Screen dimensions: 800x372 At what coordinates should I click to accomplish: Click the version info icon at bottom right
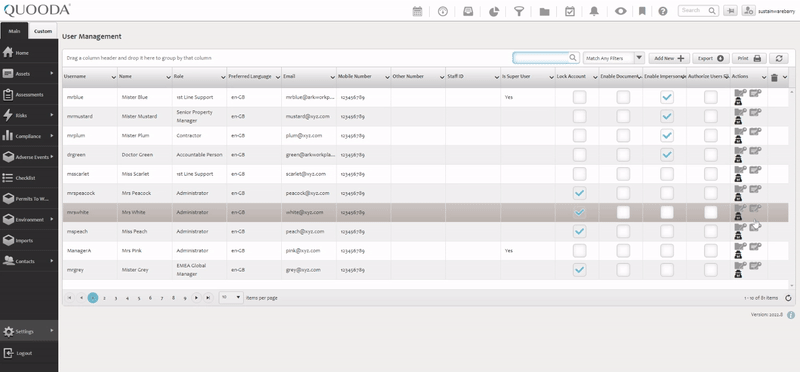click(791, 315)
